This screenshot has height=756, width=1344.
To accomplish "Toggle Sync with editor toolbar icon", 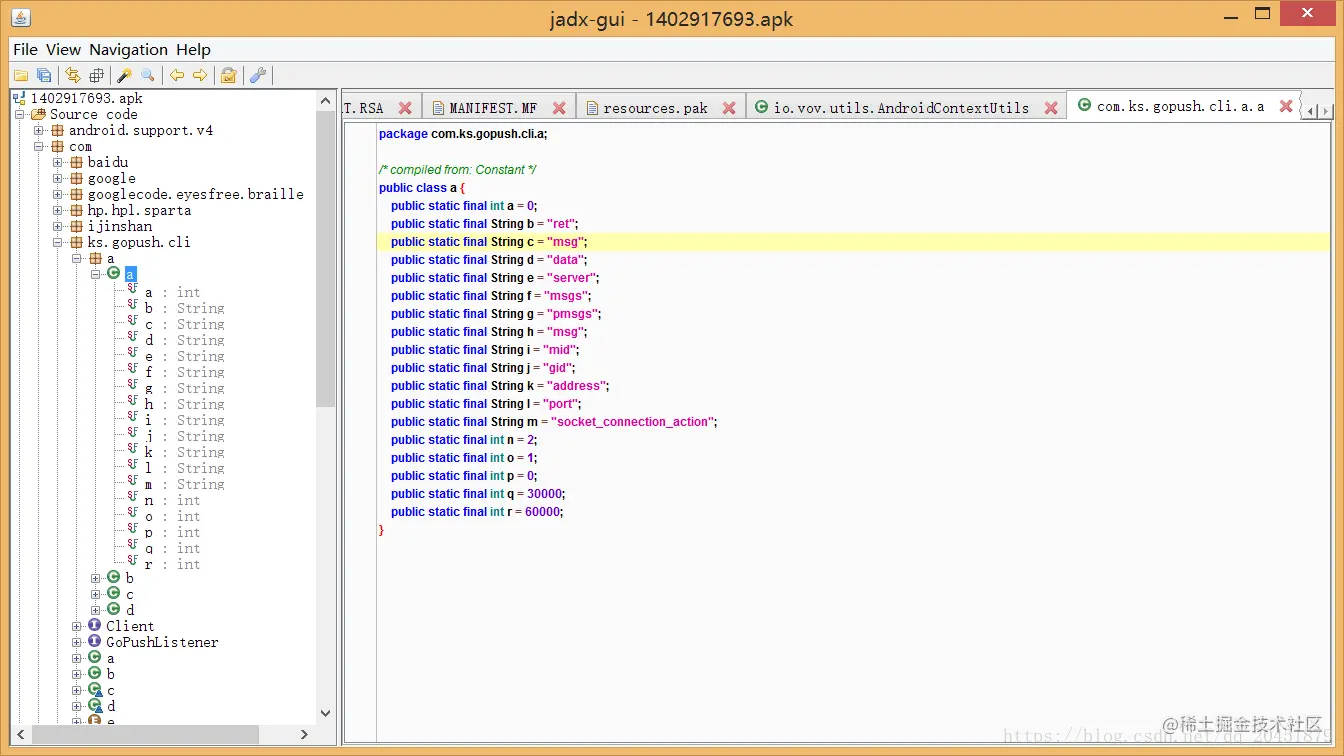I will [73, 75].
